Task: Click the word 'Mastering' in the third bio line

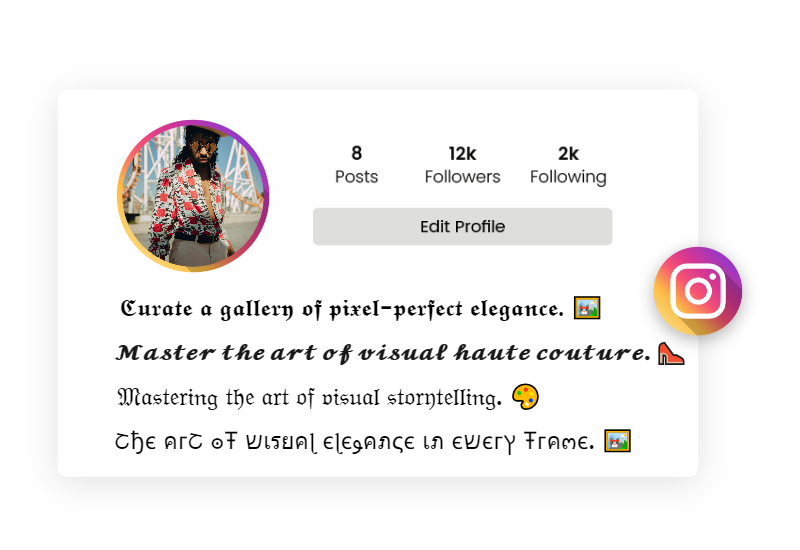Action: 168,398
